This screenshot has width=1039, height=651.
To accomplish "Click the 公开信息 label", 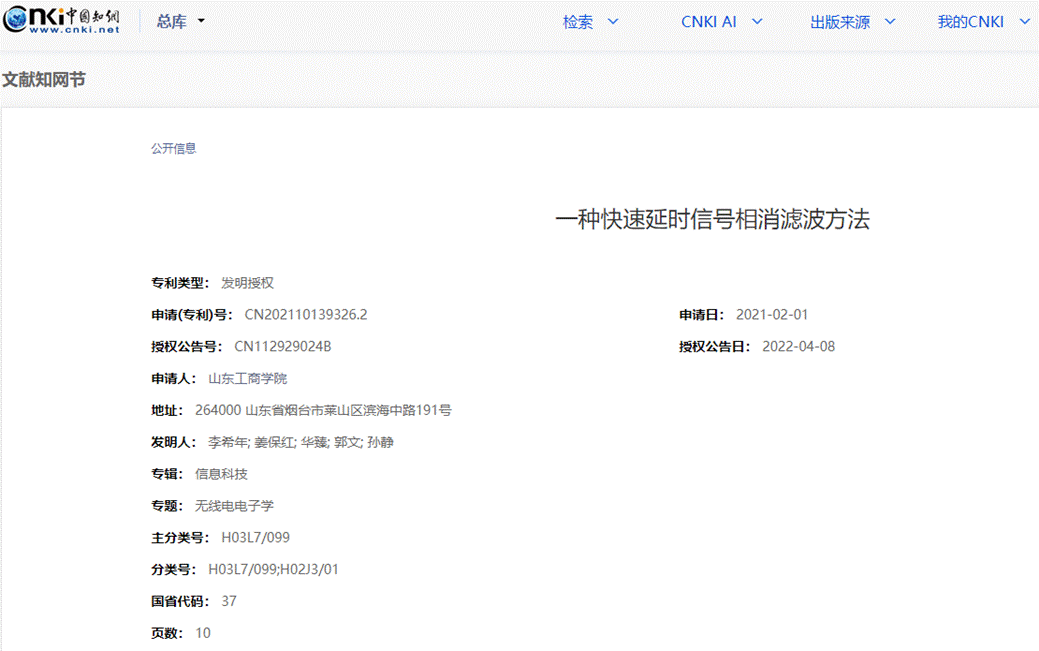I will tap(173, 148).
